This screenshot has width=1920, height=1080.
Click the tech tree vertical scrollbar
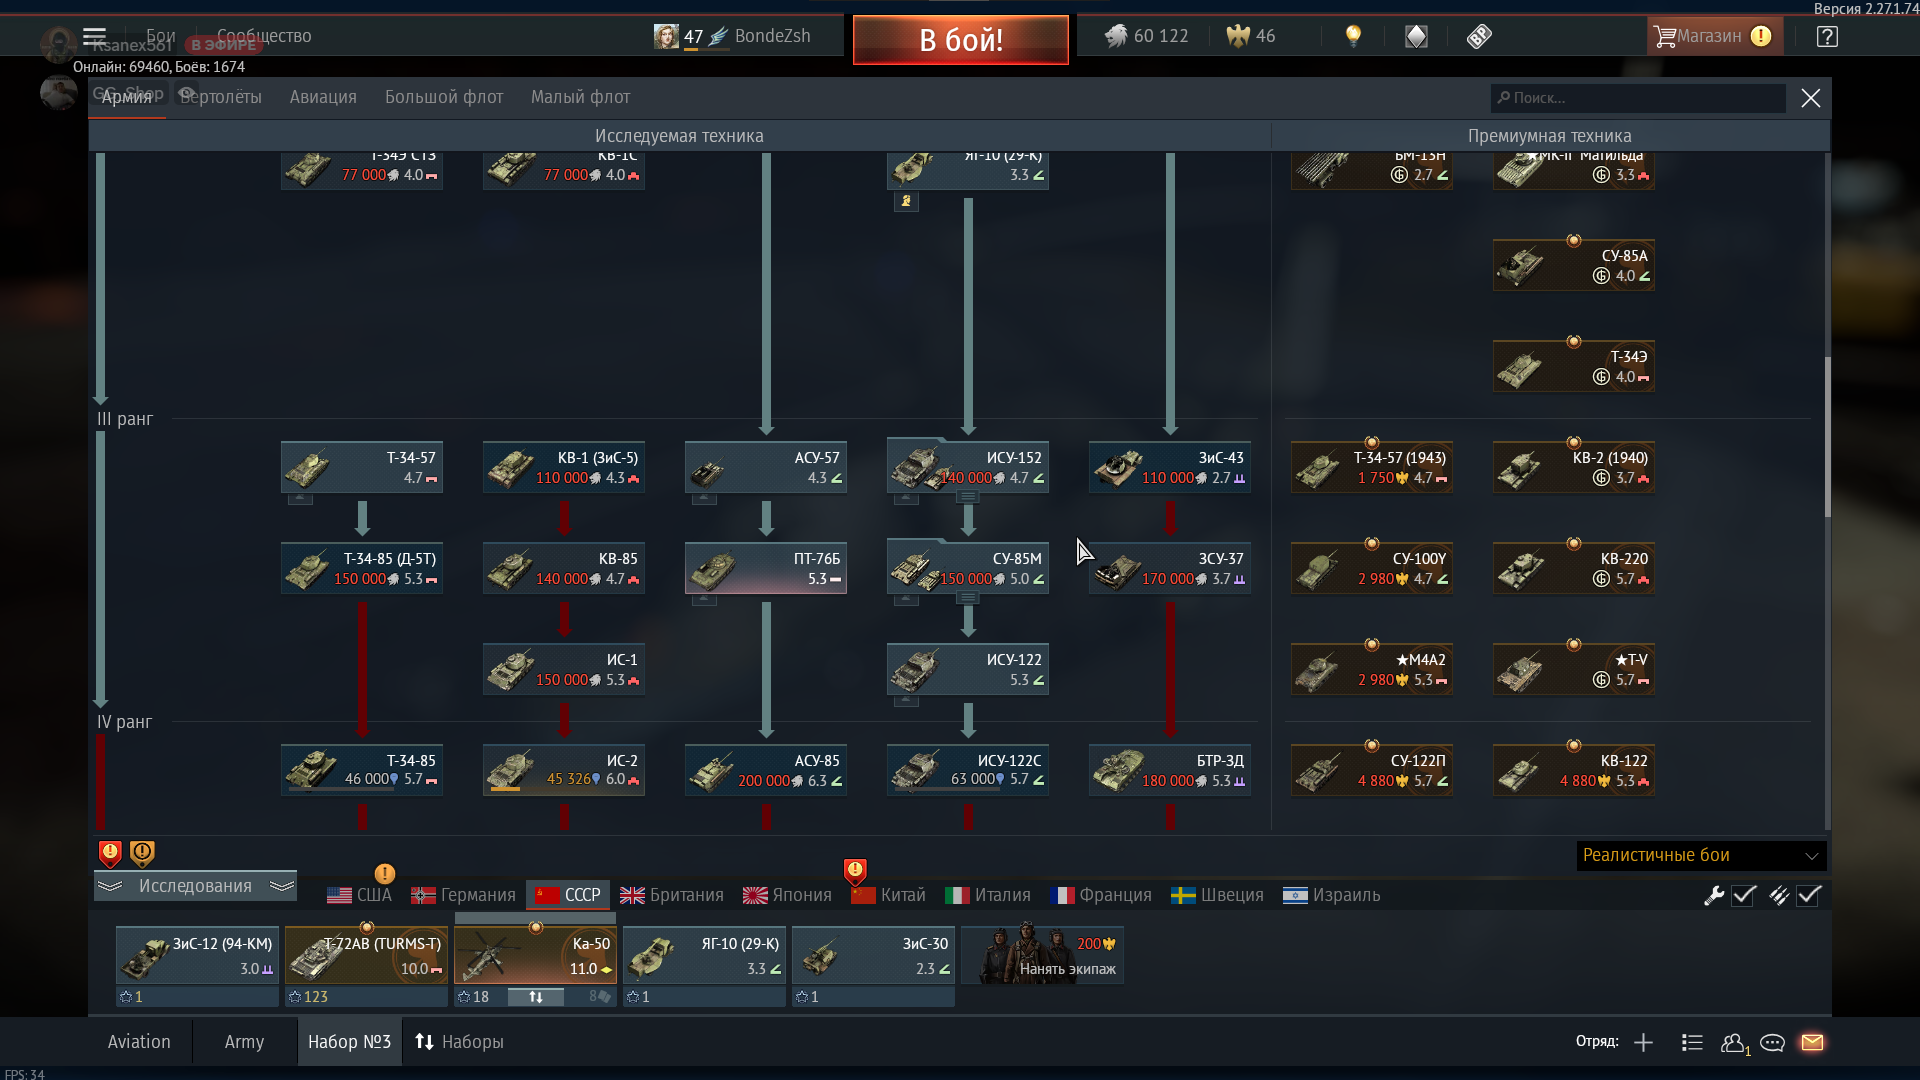pos(1827,437)
